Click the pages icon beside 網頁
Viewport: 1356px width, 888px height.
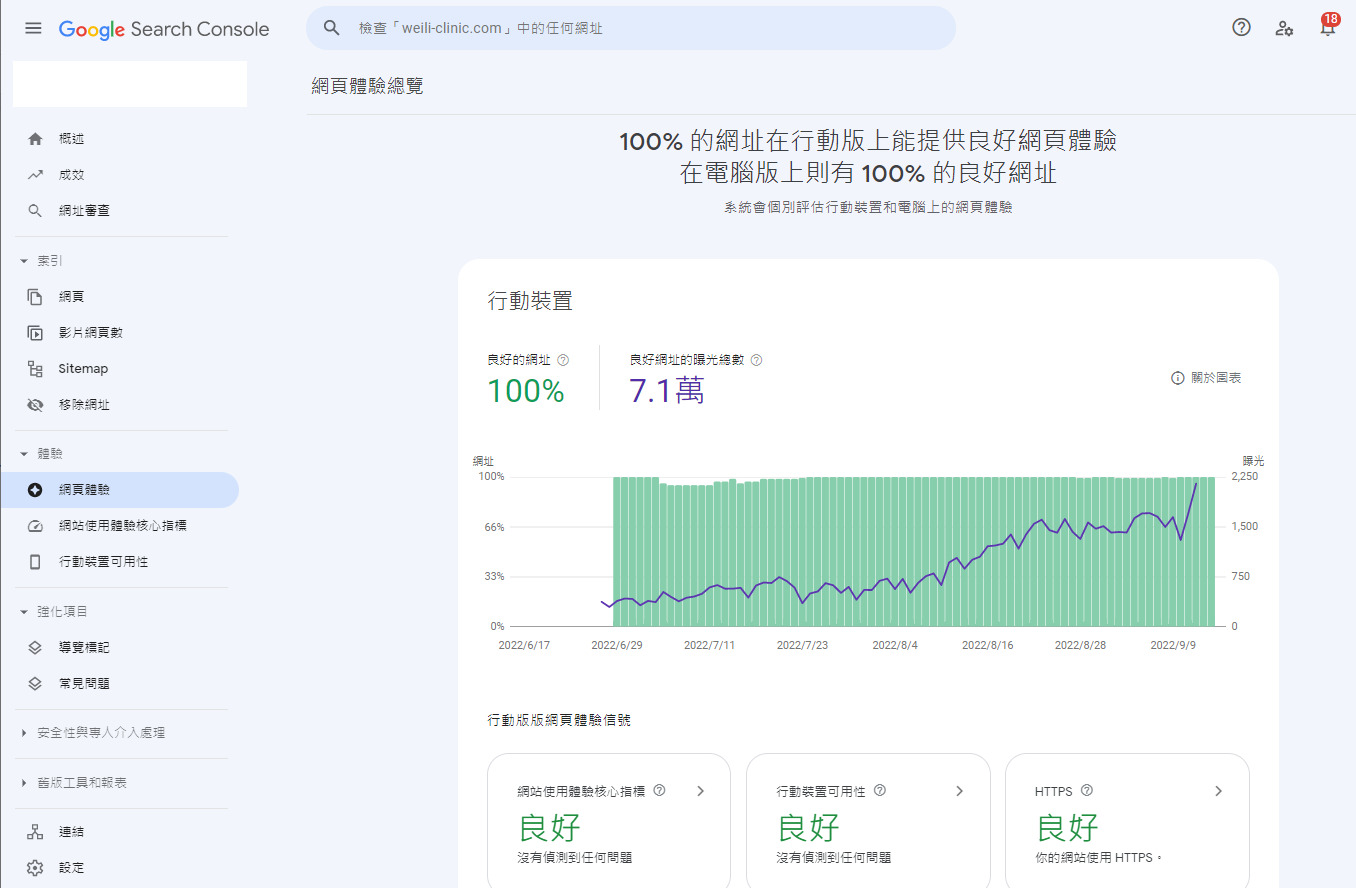pyautogui.click(x=36, y=297)
